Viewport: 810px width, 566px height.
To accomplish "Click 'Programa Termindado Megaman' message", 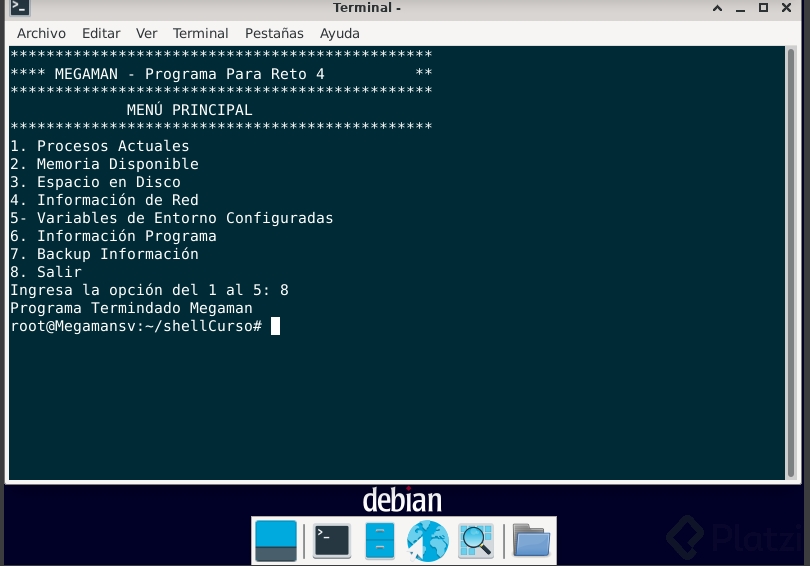I will [x=131, y=308].
